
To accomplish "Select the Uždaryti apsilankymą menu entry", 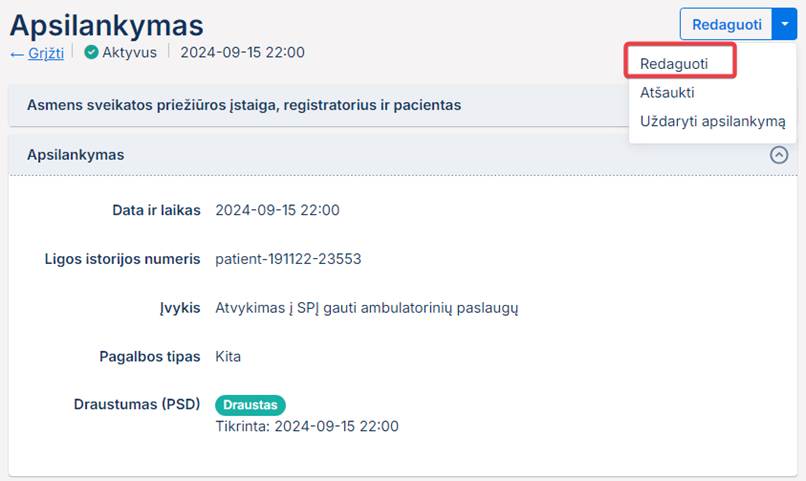I will [712, 121].
